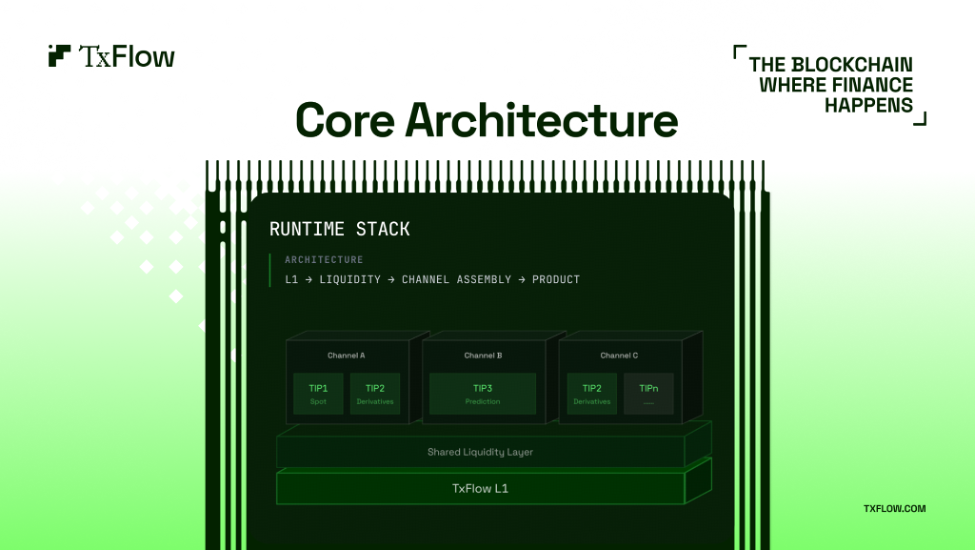Select the TIP3 Prediction block
Image resolution: width=977 pixels, height=550 pixels.
pos(482,394)
